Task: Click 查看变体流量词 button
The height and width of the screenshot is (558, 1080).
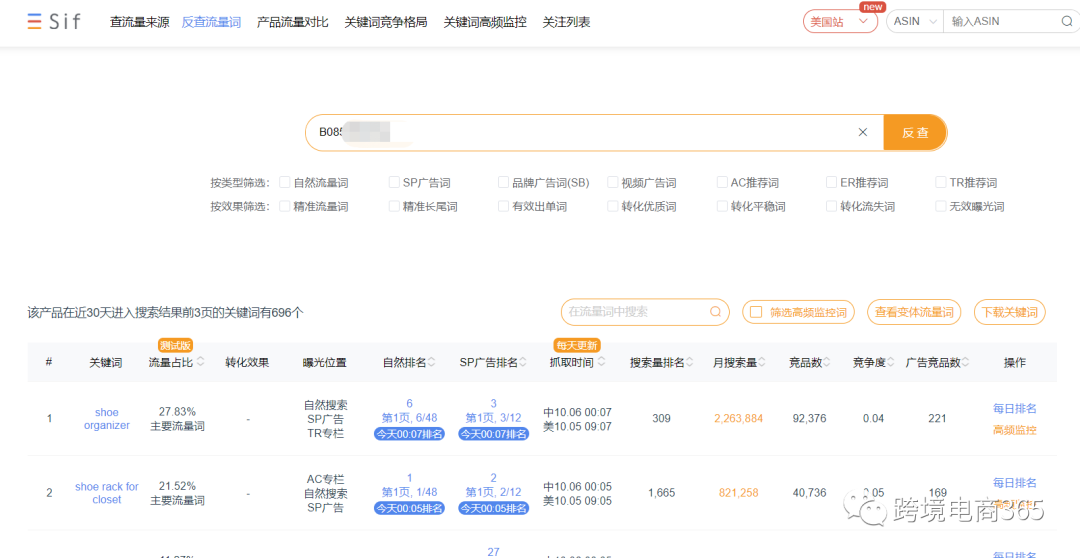Action: pos(914,312)
